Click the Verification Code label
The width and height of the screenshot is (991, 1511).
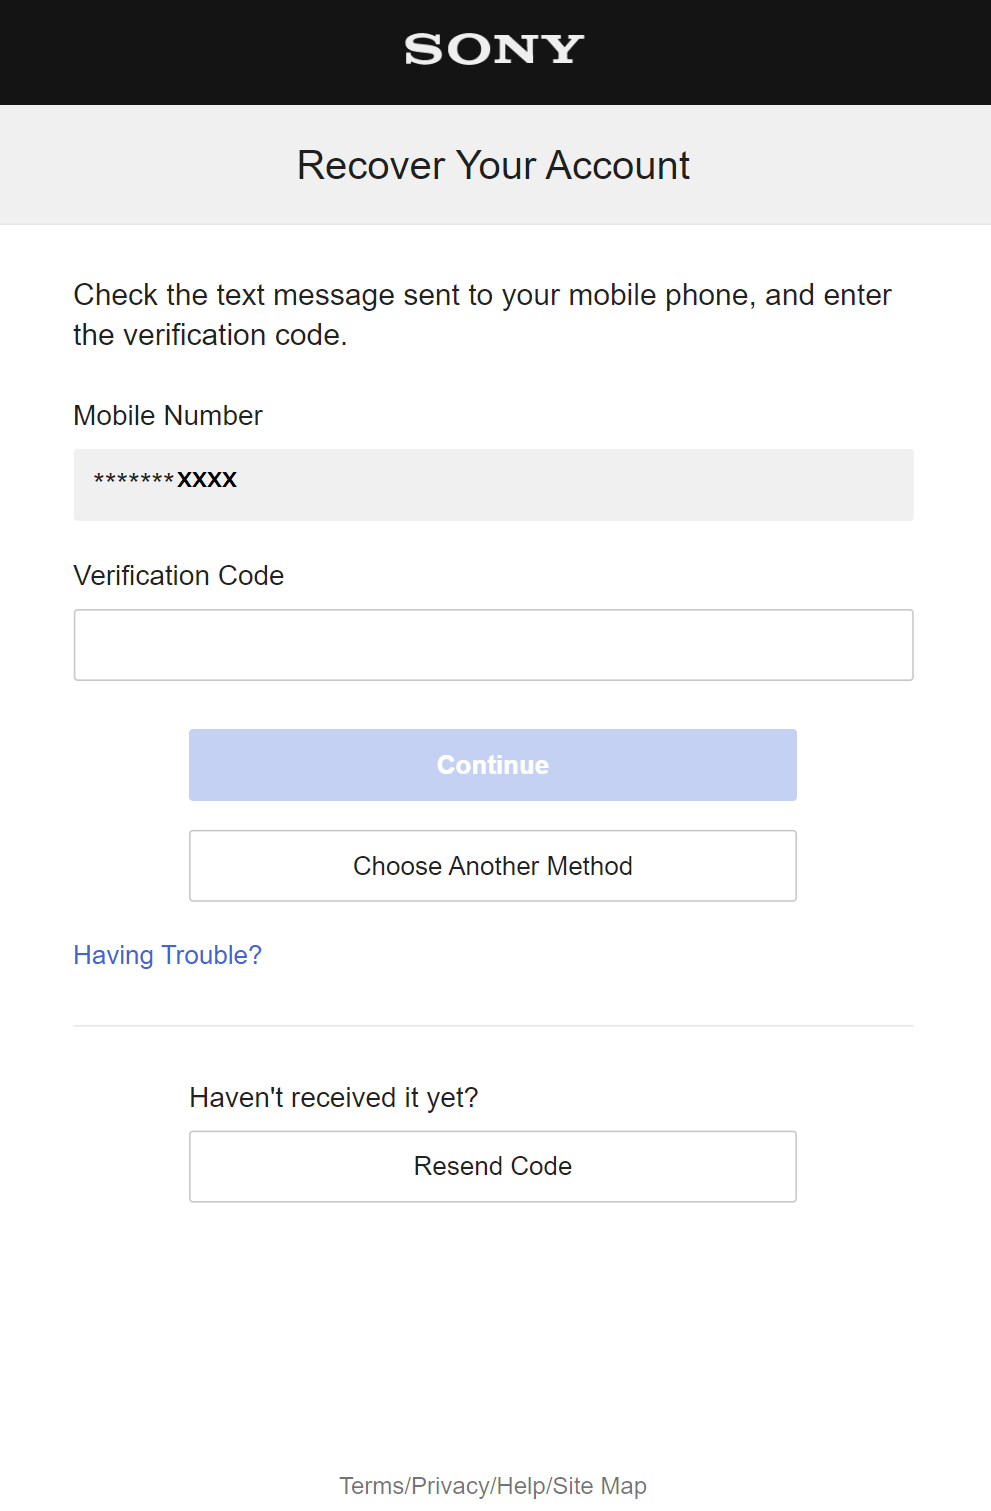(179, 576)
